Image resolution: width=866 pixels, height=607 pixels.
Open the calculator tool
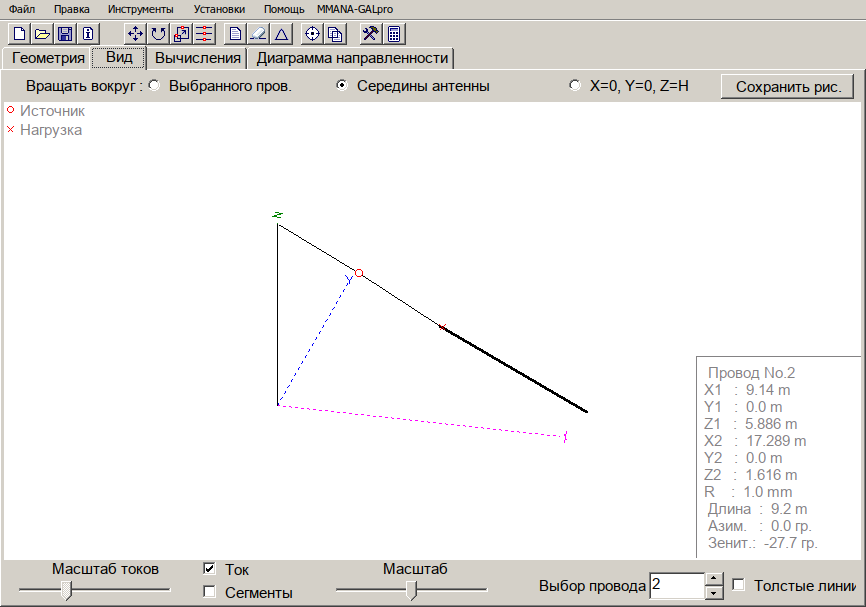click(x=393, y=33)
